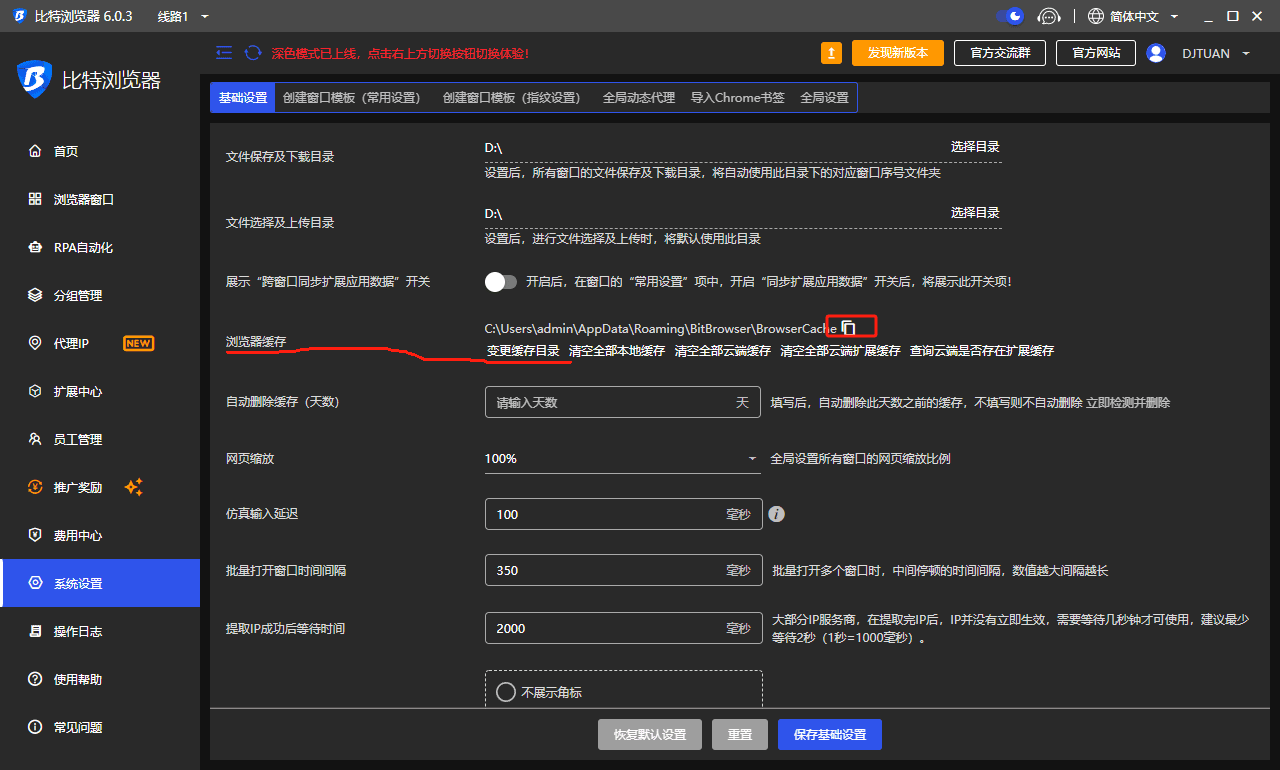Click the 提取IP成功后等待时间 input field
Image resolution: width=1280 pixels, height=770 pixels.
tap(622, 628)
